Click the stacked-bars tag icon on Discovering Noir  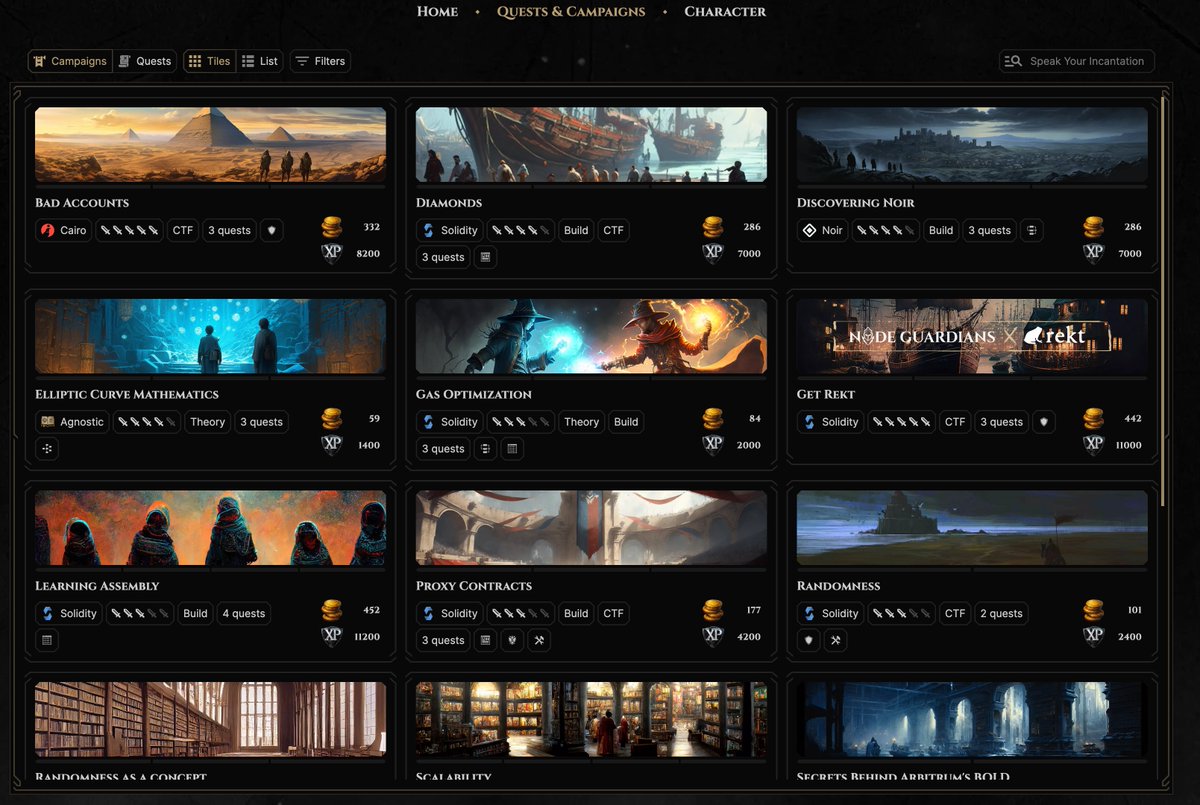[1031, 230]
